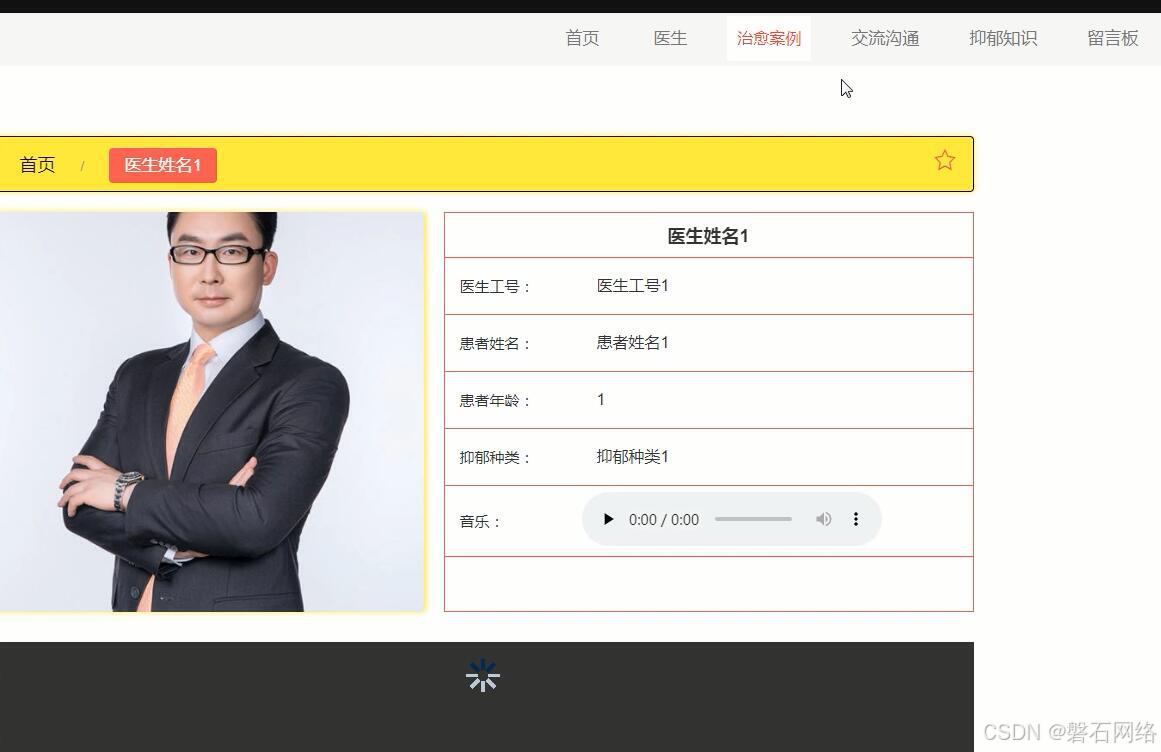Click the loading spinner in the footer
This screenshot has width=1161, height=752.
[x=483, y=675]
